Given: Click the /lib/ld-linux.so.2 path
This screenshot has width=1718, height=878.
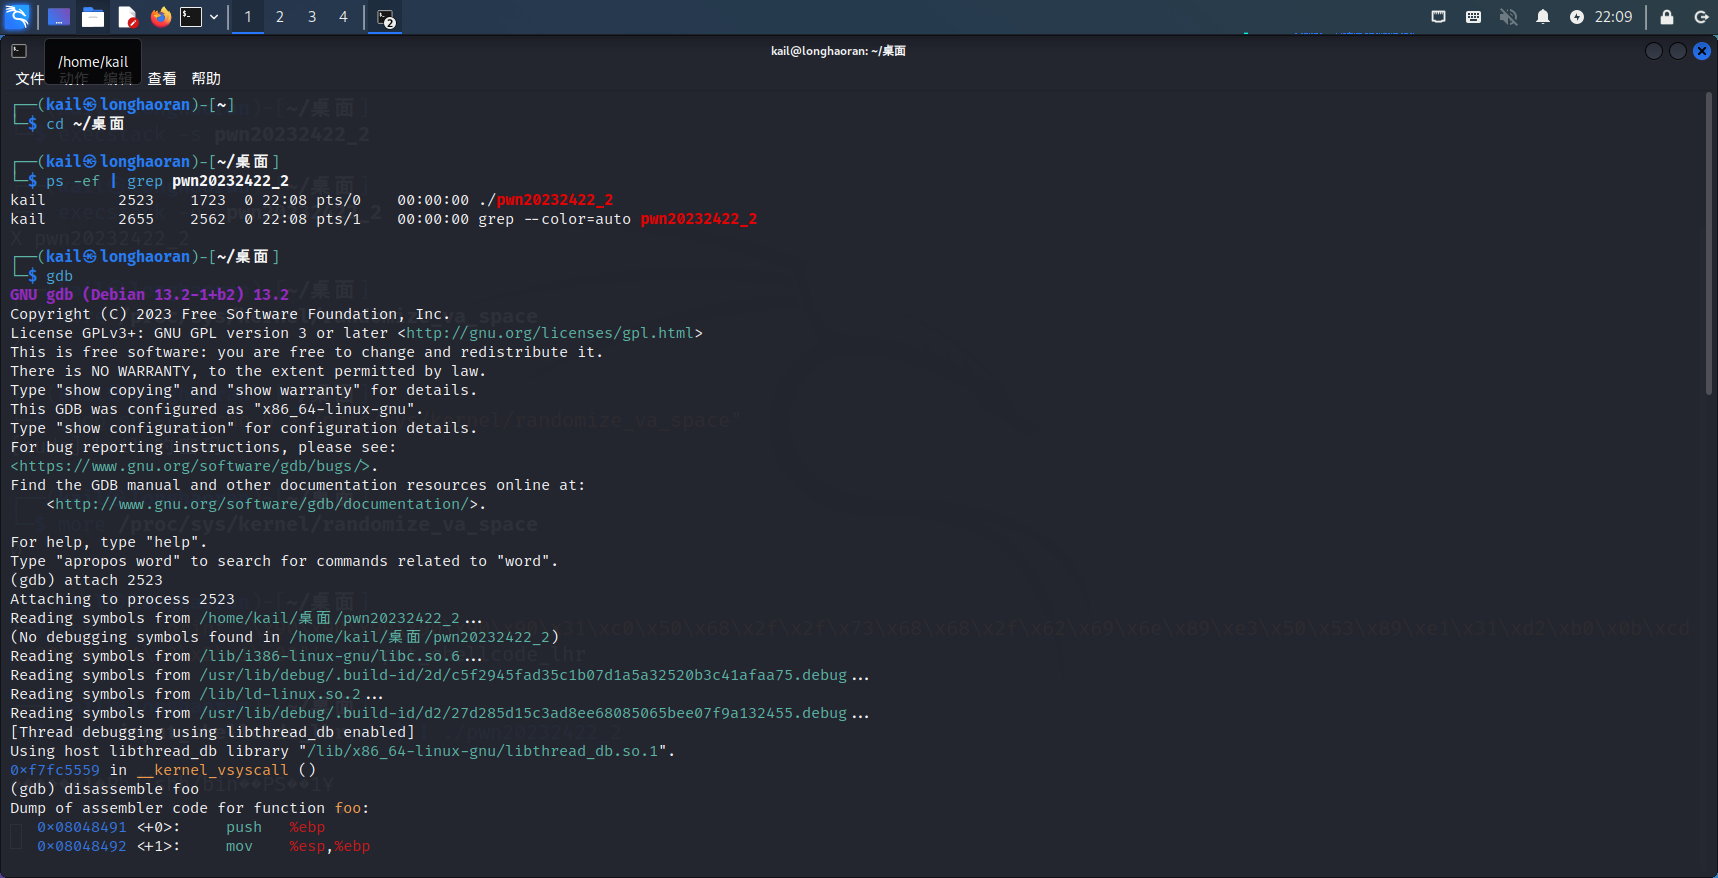Looking at the screenshot, I should click(280, 694).
